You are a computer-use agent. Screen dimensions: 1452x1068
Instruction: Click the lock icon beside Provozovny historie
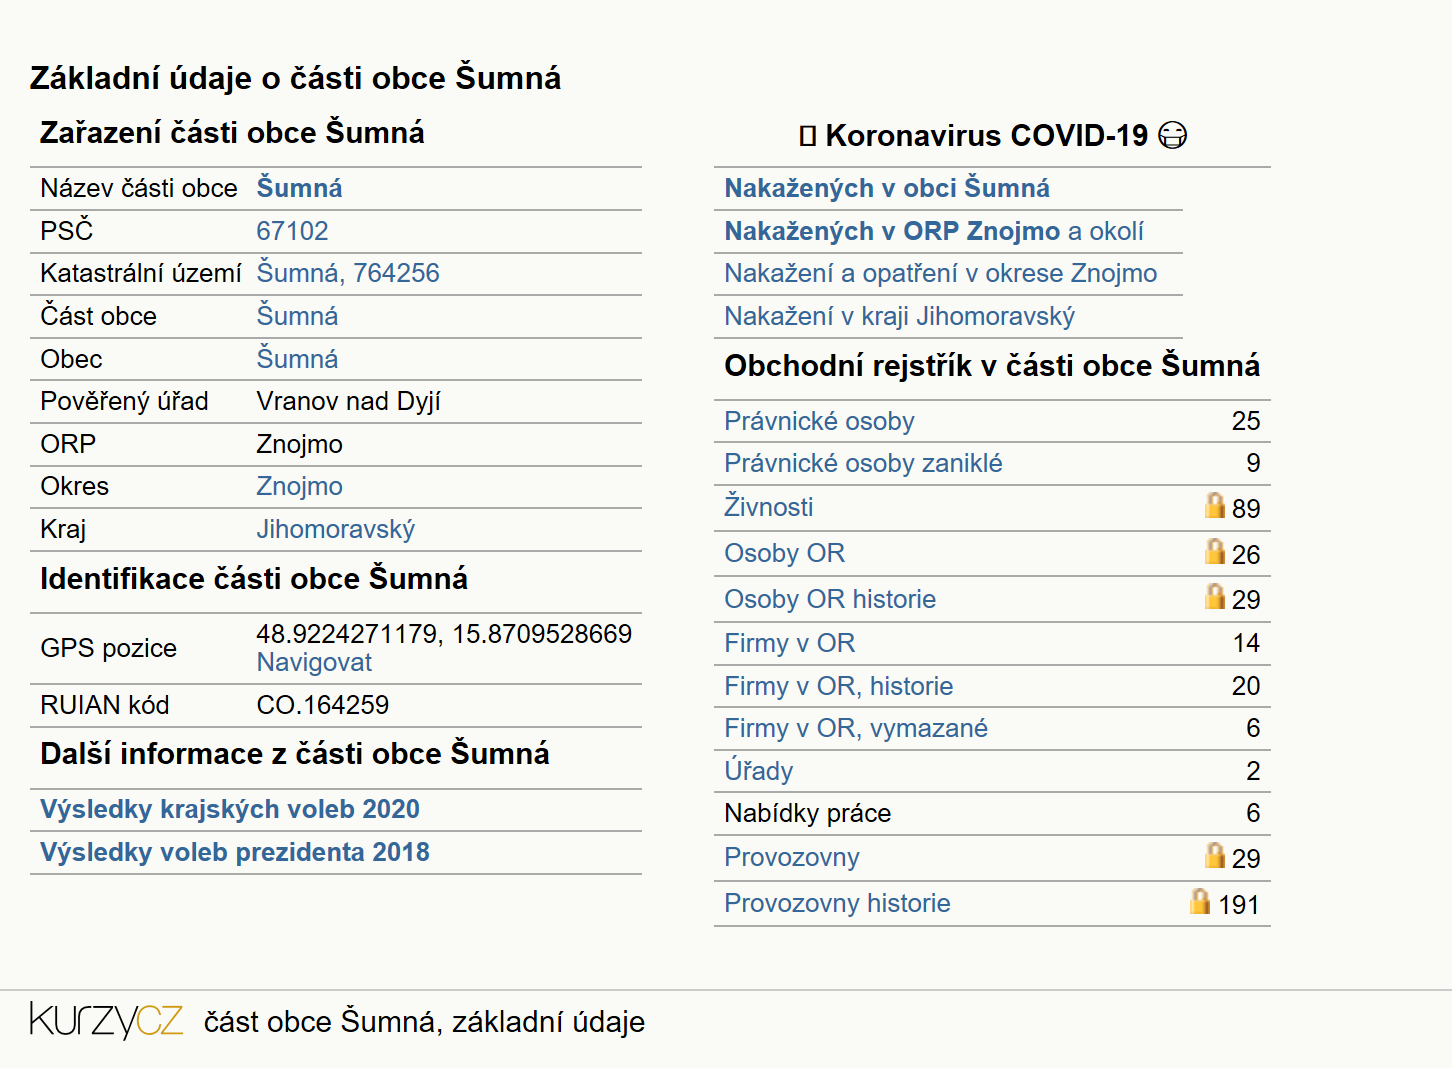tap(1200, 901)
